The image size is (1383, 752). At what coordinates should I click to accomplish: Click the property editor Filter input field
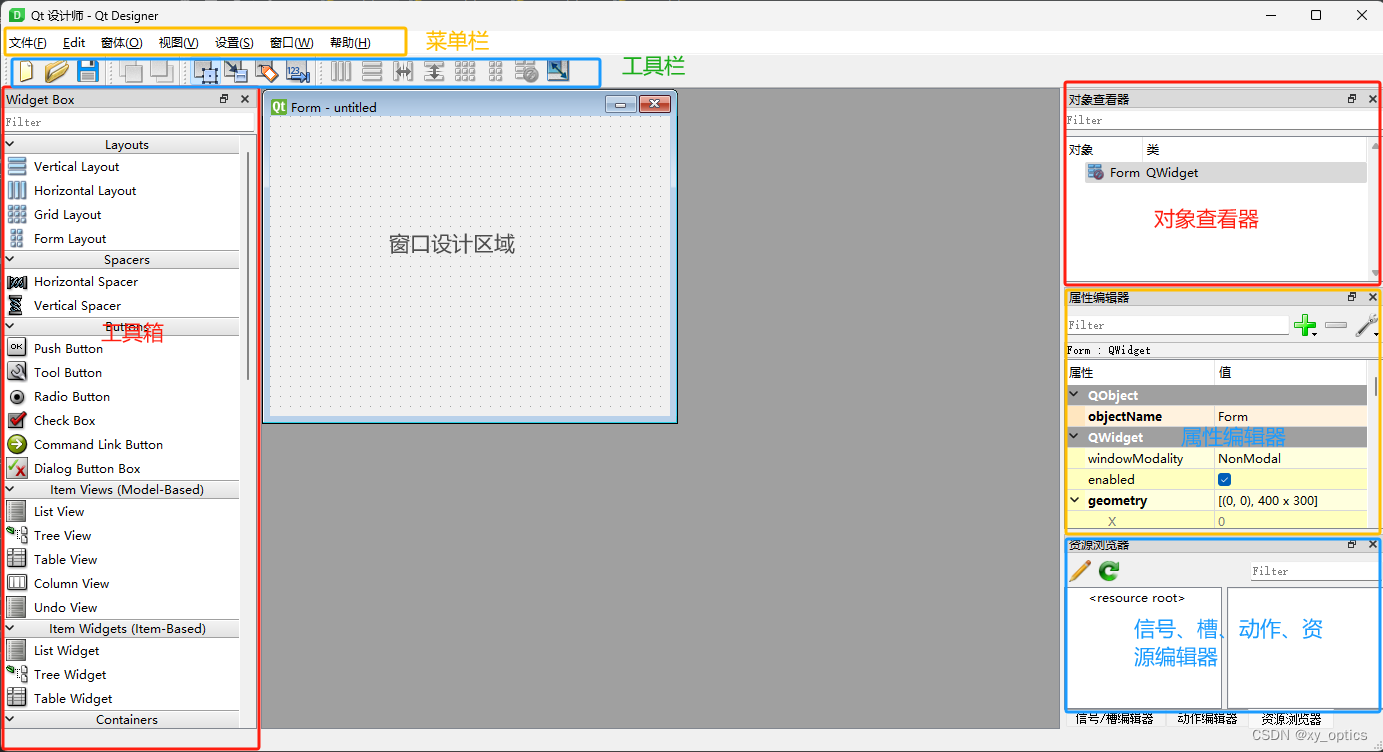point(1178,325)
